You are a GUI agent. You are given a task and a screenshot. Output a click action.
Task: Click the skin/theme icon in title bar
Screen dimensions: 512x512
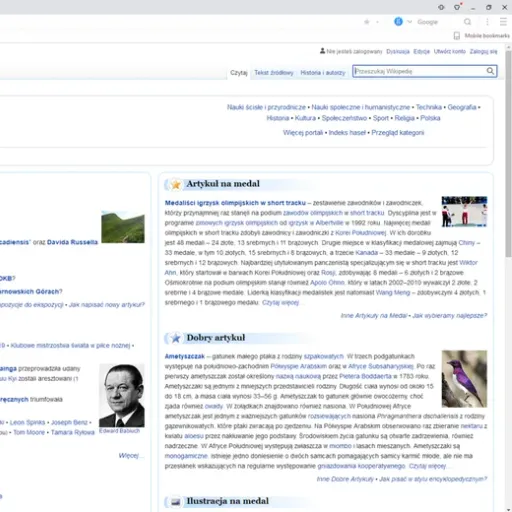(441, 7)
